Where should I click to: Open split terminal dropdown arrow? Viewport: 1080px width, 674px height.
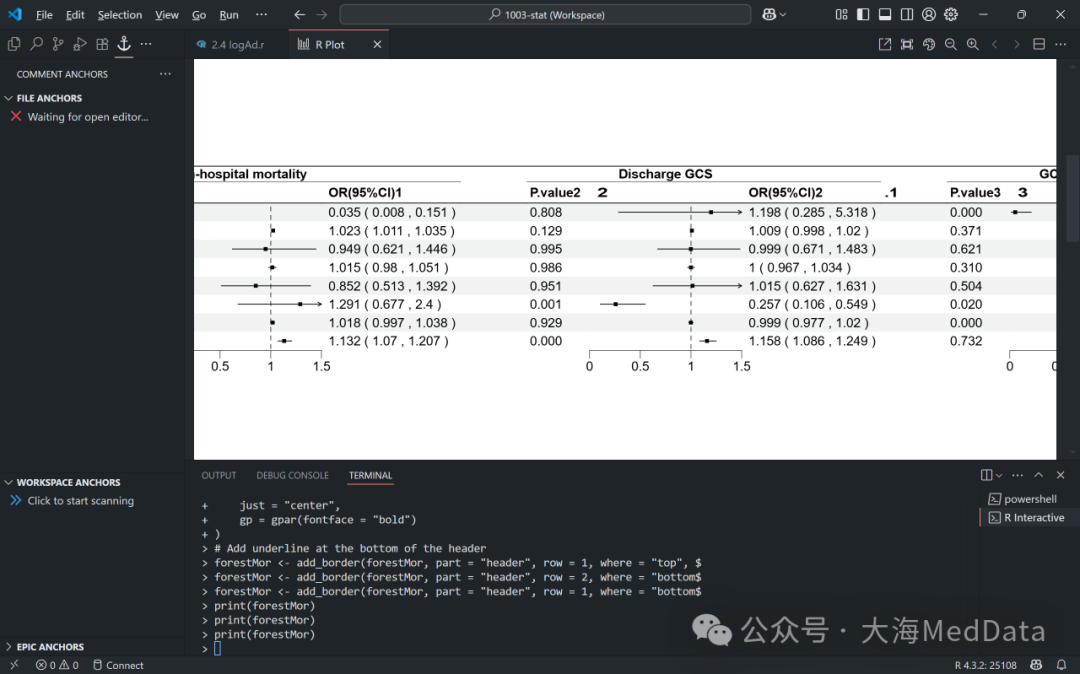999,475
